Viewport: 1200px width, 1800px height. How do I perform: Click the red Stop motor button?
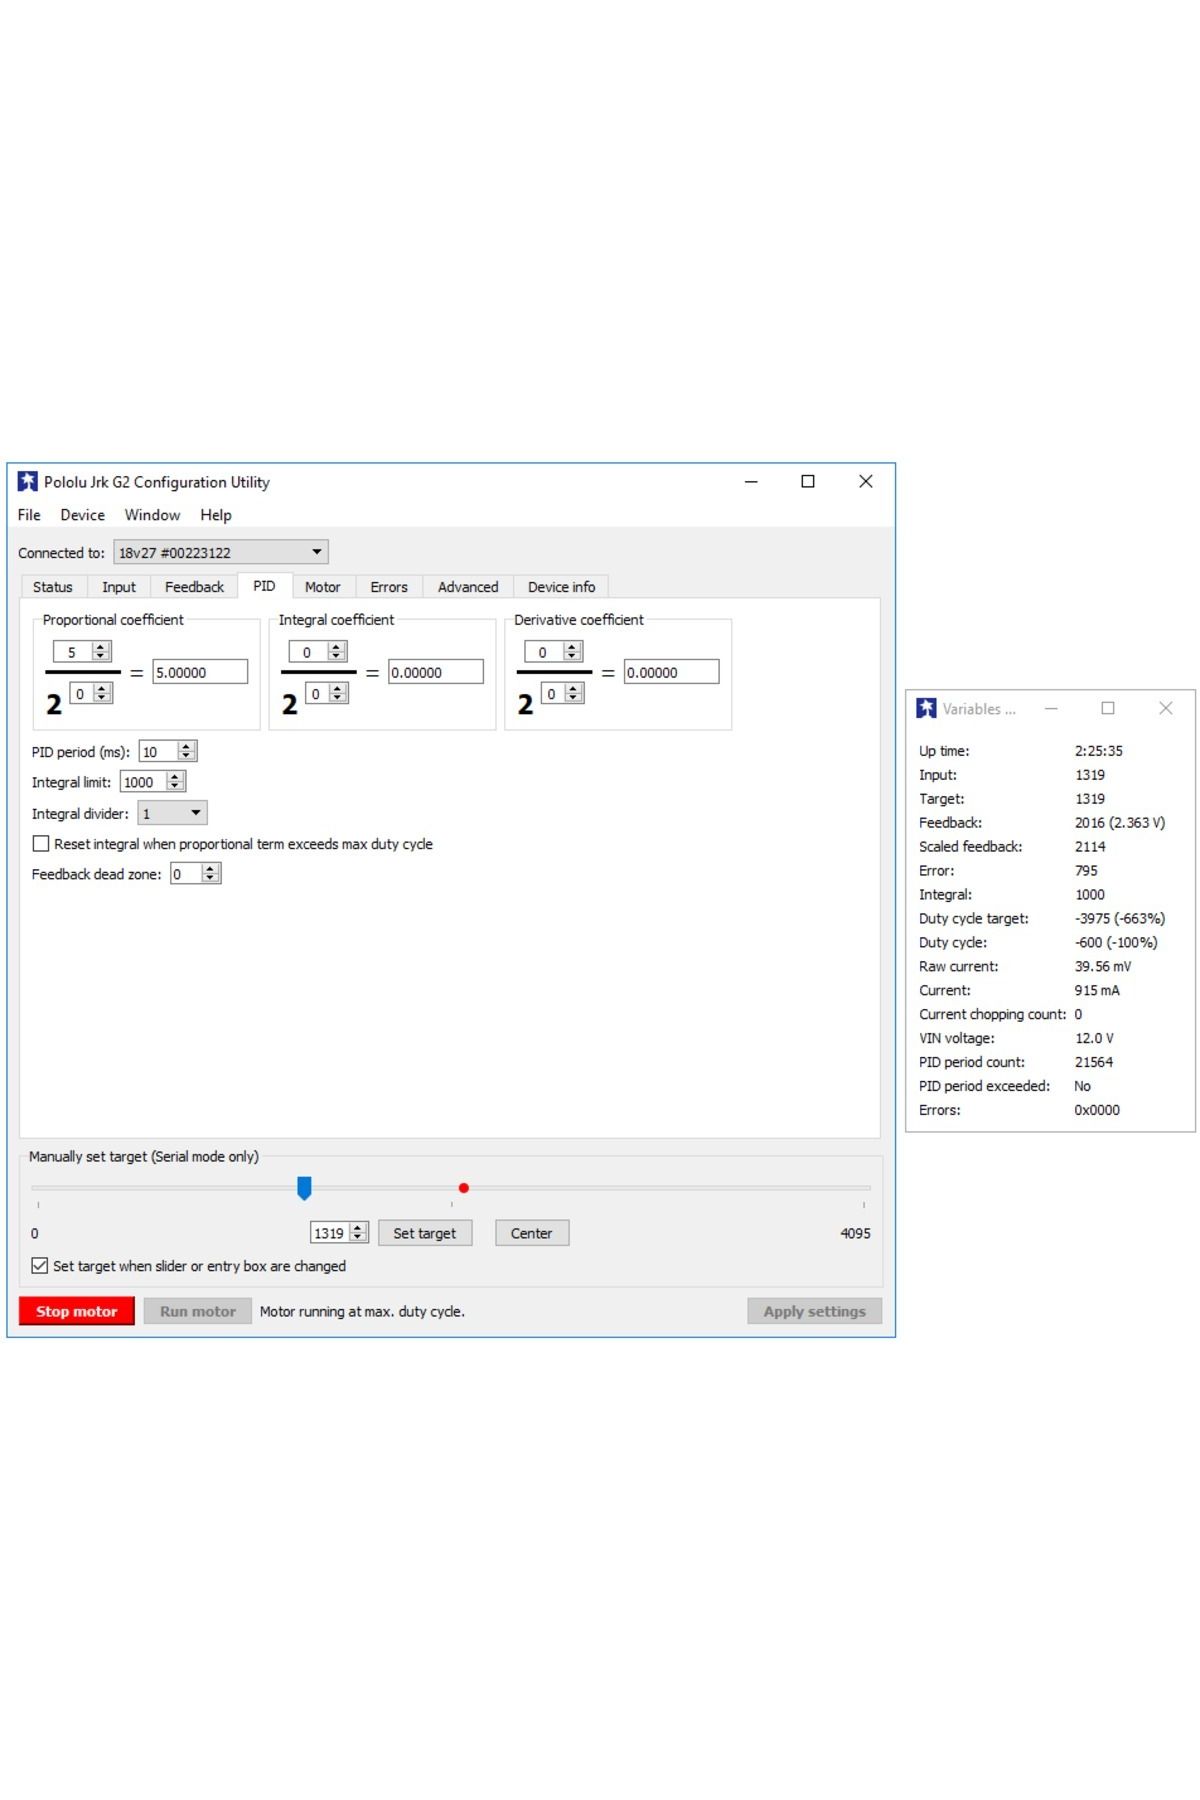tap(77, 1311)
